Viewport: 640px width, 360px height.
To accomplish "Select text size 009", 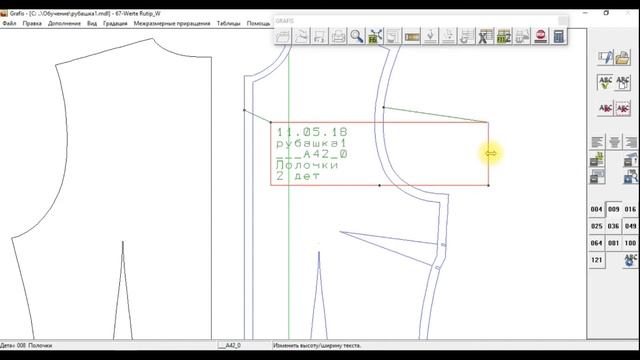I will point(613,209).
